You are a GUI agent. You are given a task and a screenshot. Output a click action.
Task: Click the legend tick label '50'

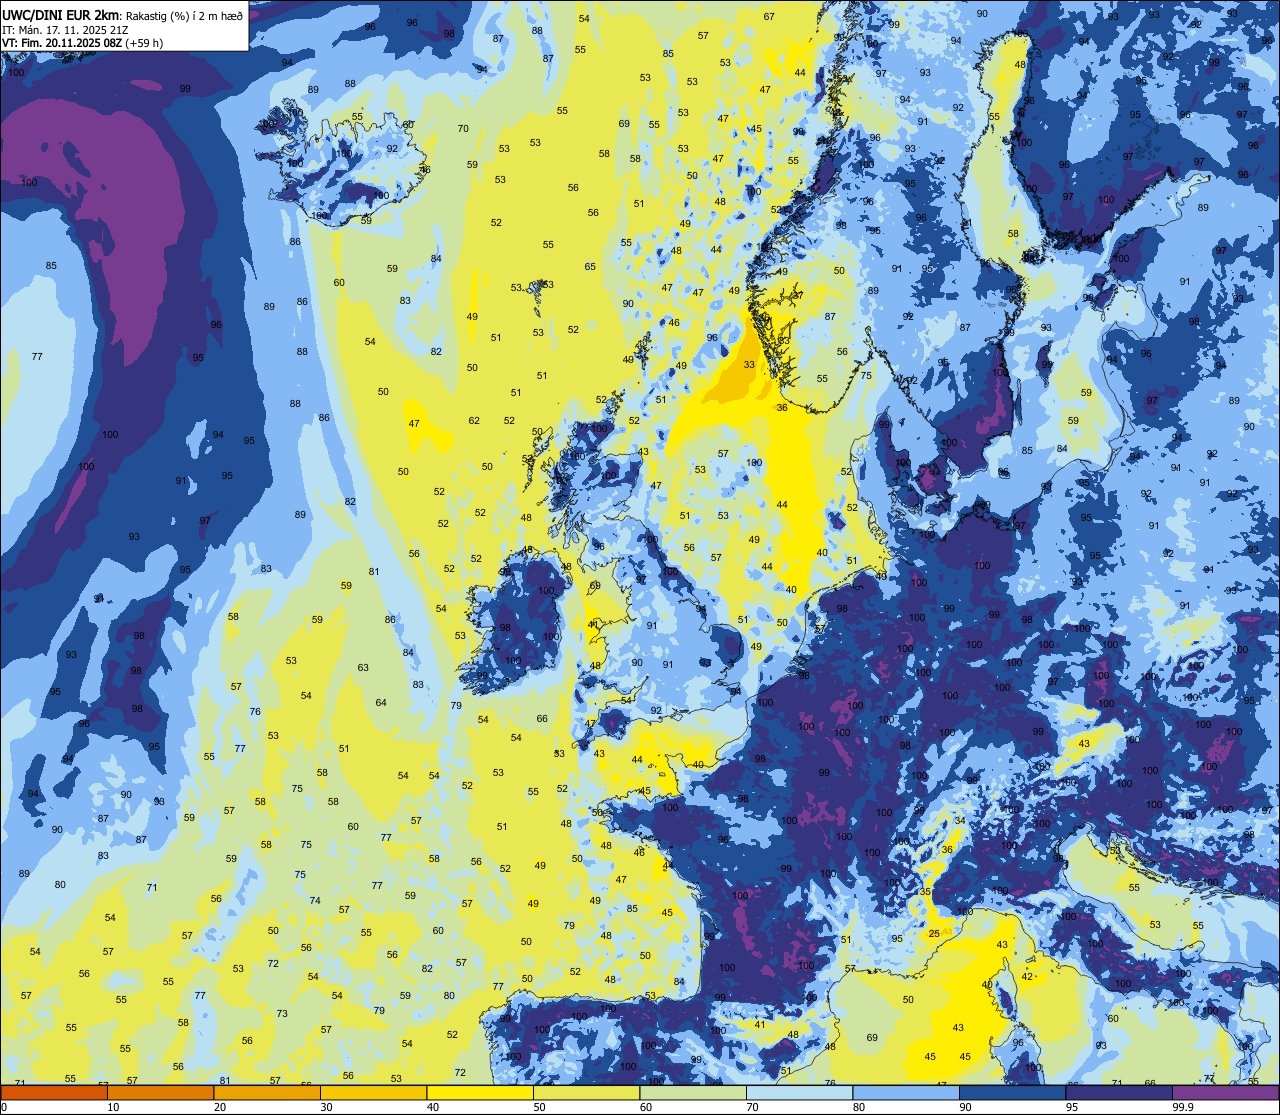(539, 1107)
